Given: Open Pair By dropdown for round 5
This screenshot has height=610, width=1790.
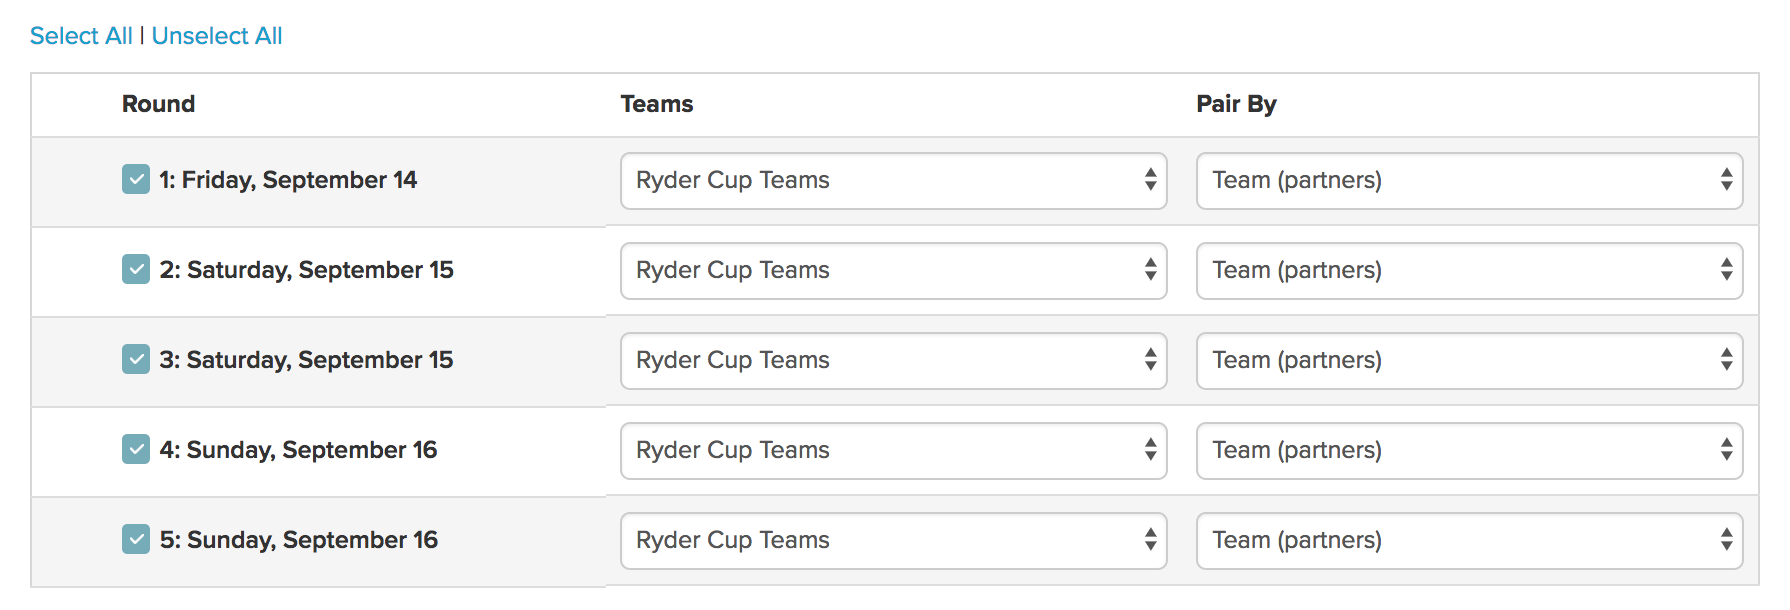Looking at the screenshot, I should tap(1469, 541).
